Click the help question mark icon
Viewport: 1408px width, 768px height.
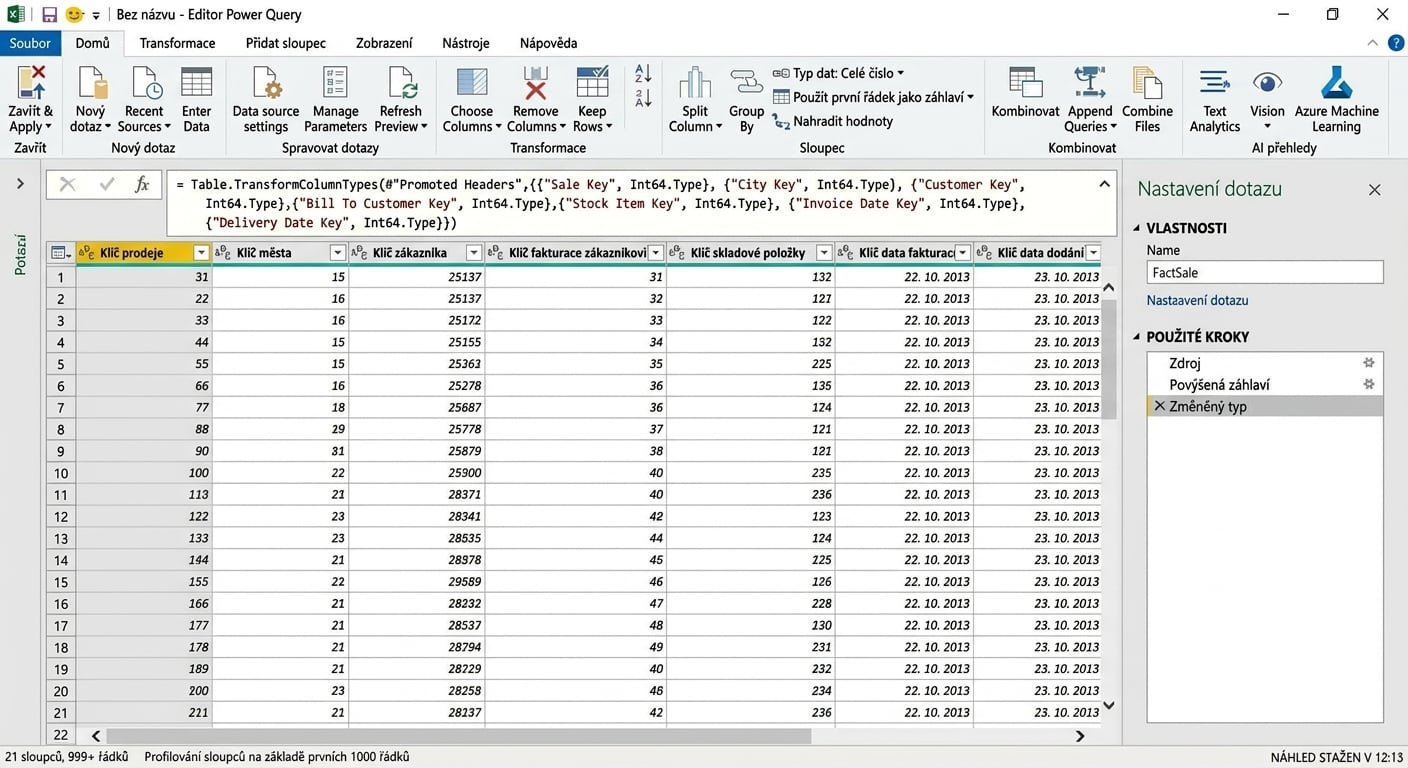click(1396, 43)
